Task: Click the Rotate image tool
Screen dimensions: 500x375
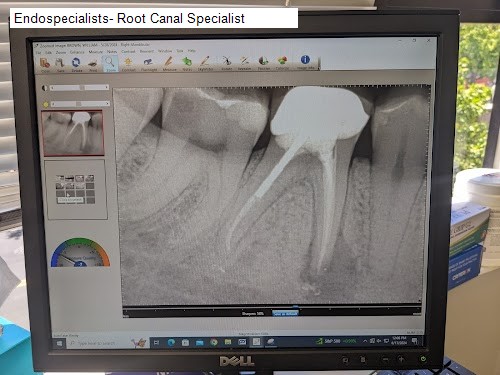Action: coord(227,63)
